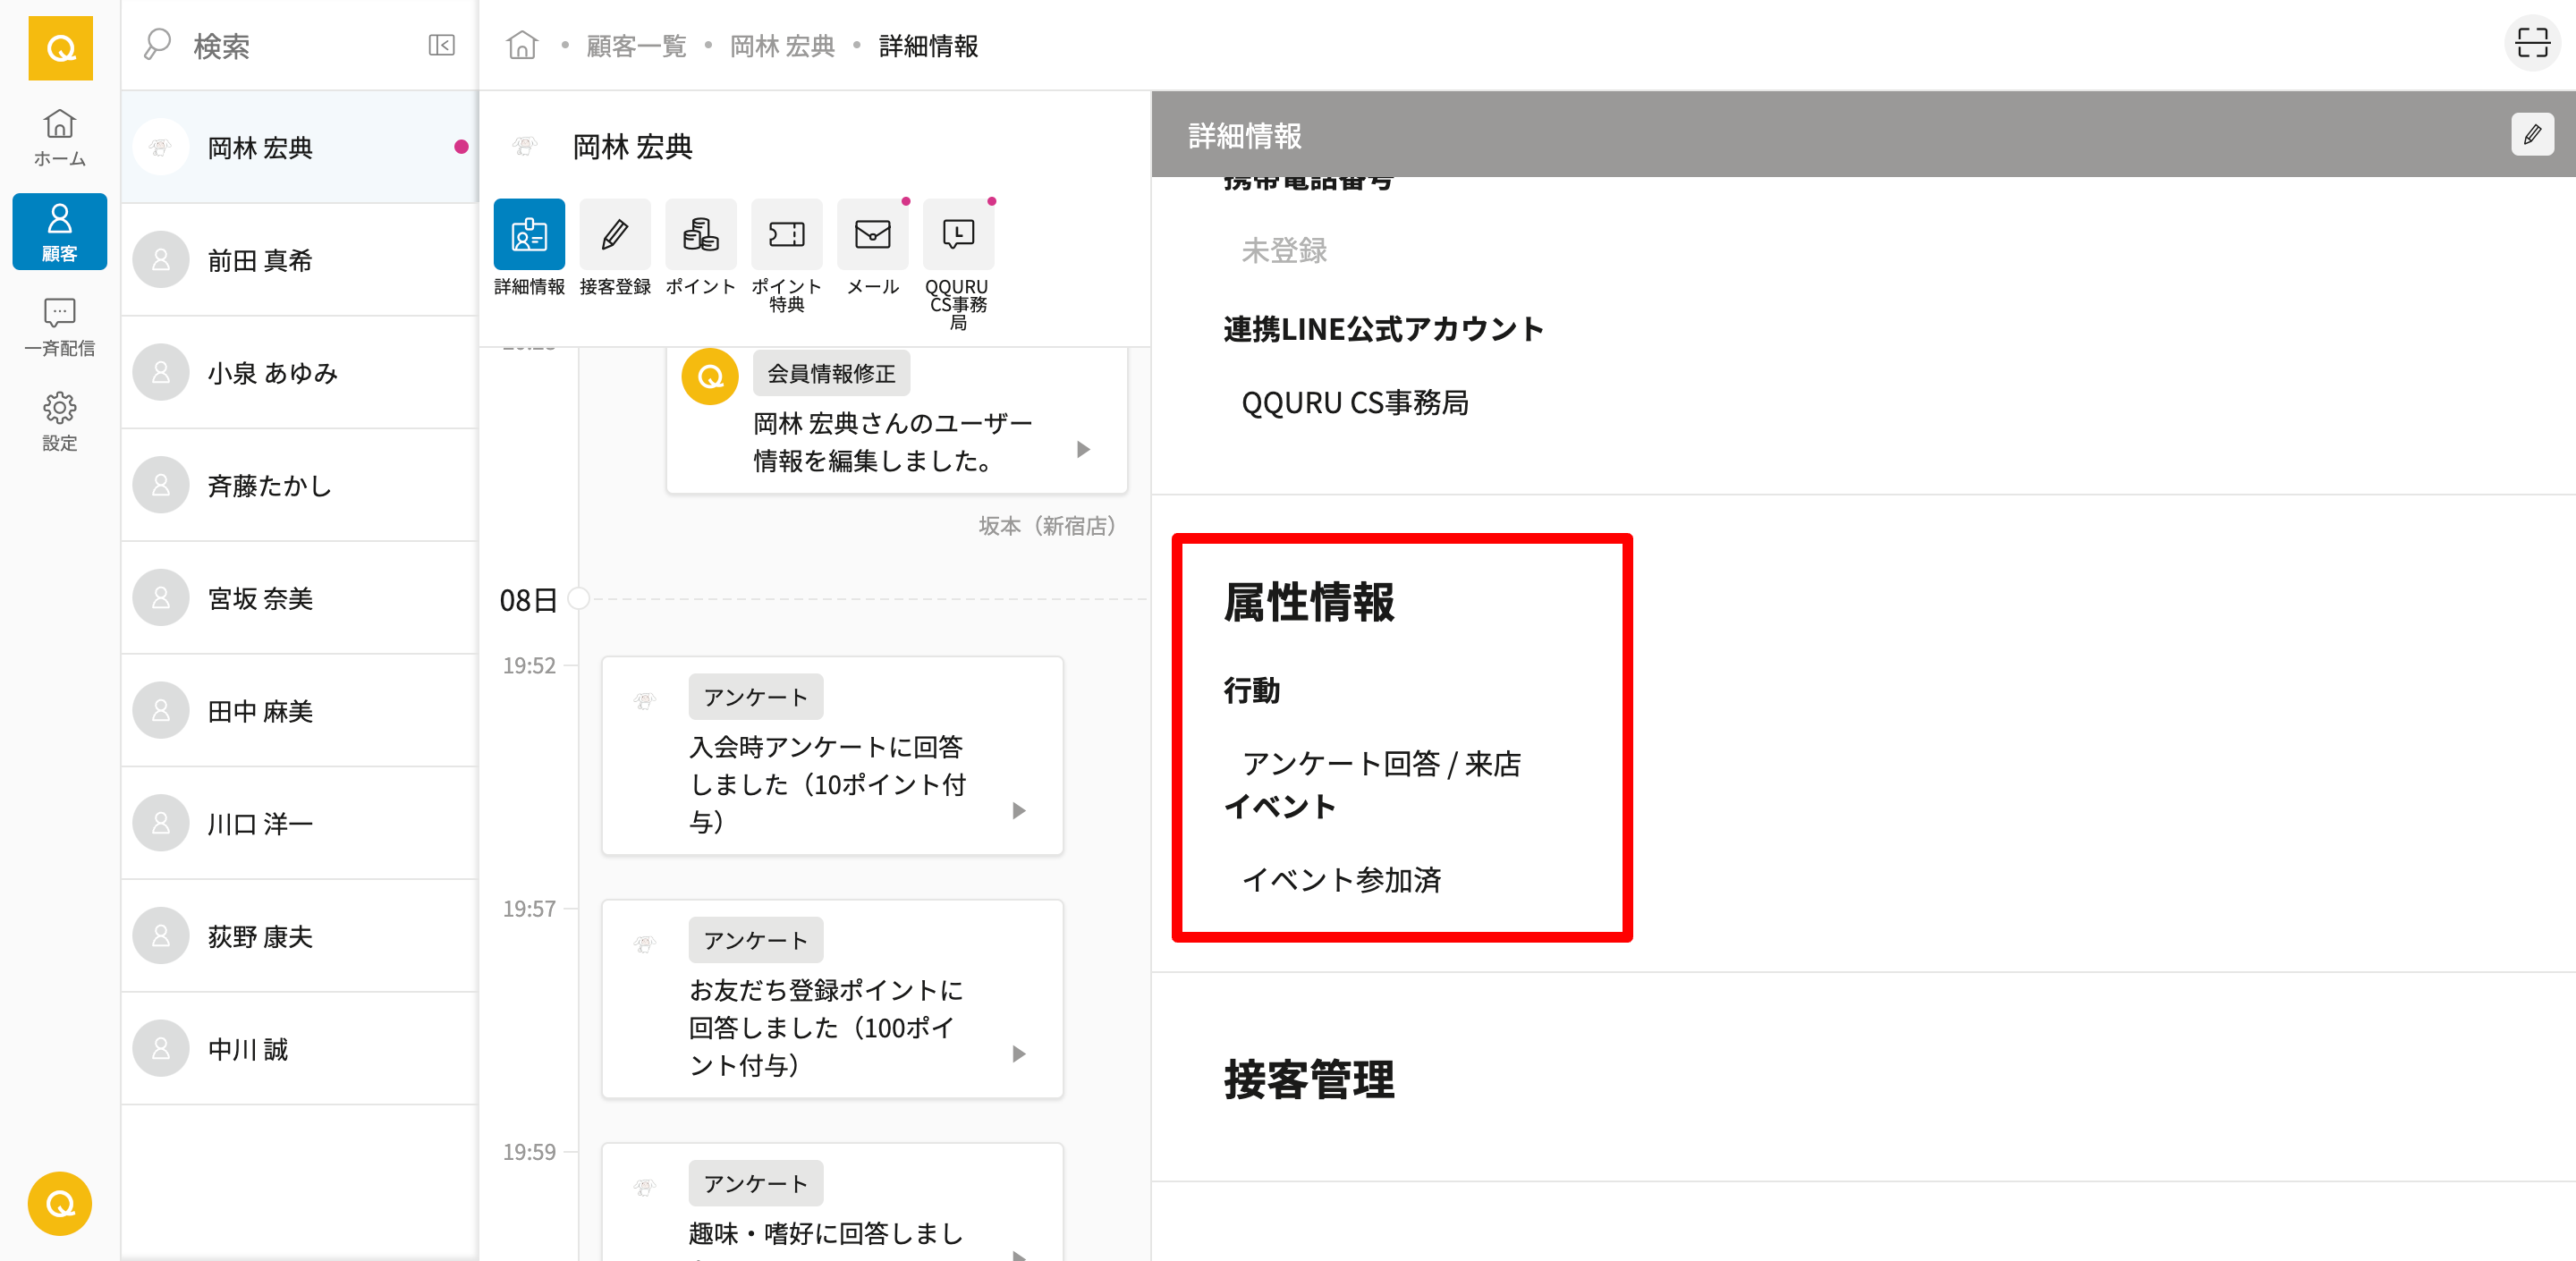Click the edit pencil in 詳細情報 header

click(2531, 134)
